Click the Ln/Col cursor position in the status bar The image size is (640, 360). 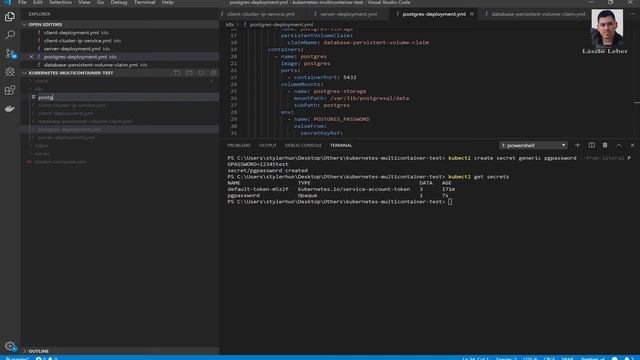click(x=475, y=358)
